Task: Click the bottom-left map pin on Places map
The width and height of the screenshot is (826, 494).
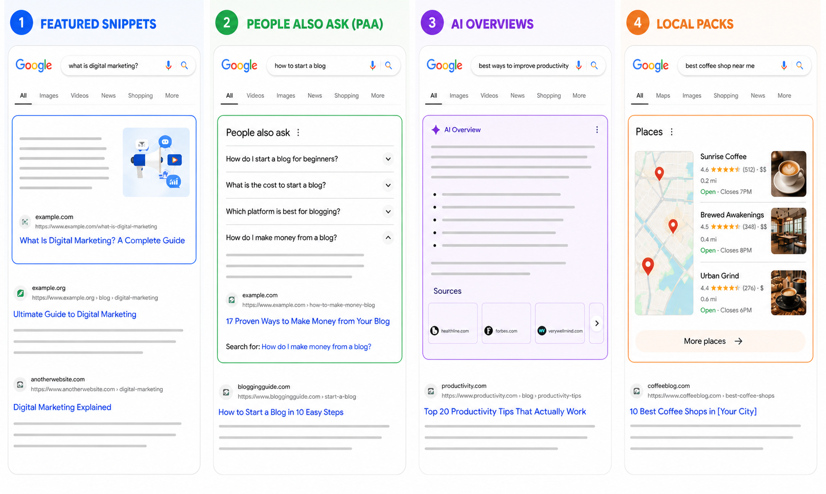Action: point(648,266)
